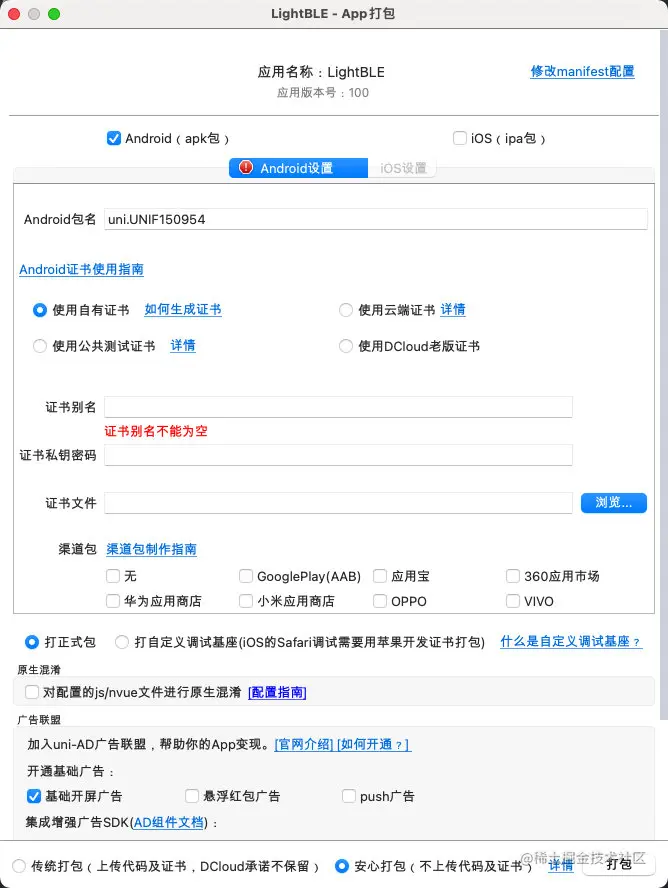
Task: Enable the push广告 checkbox
Action: 349,796
